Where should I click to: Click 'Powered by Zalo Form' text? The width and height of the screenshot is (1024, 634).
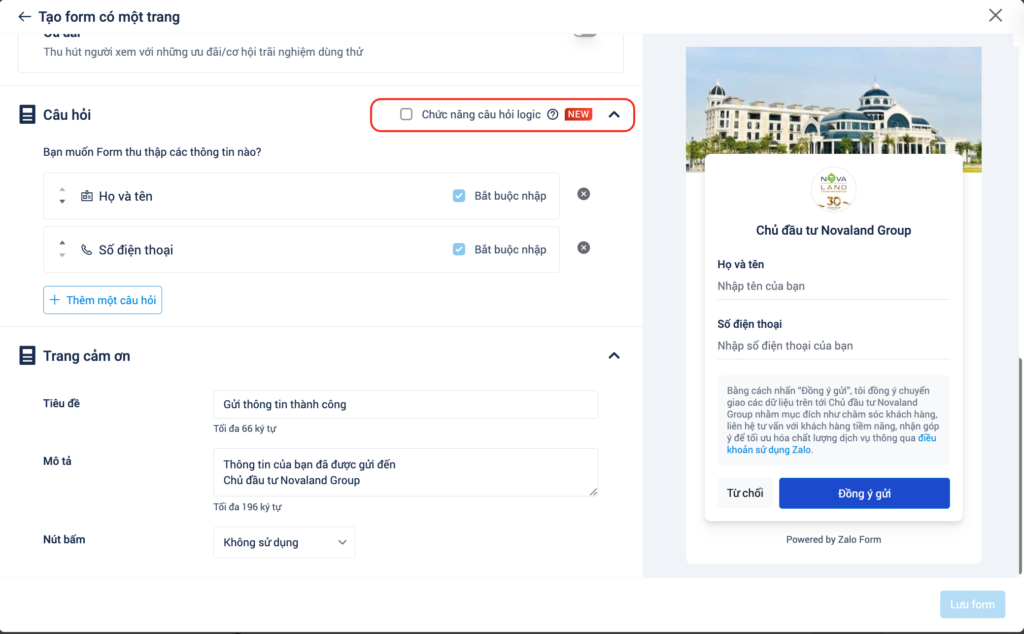coord(833,539)
